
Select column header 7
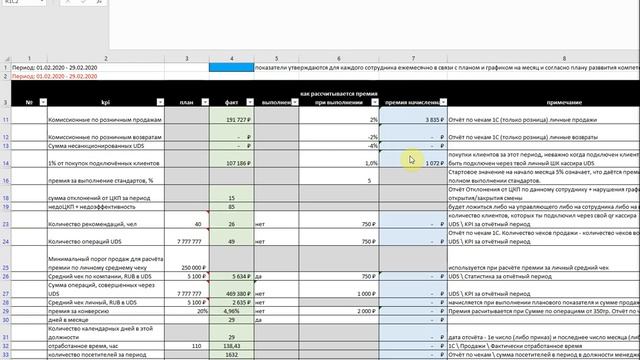click(413, 59)
